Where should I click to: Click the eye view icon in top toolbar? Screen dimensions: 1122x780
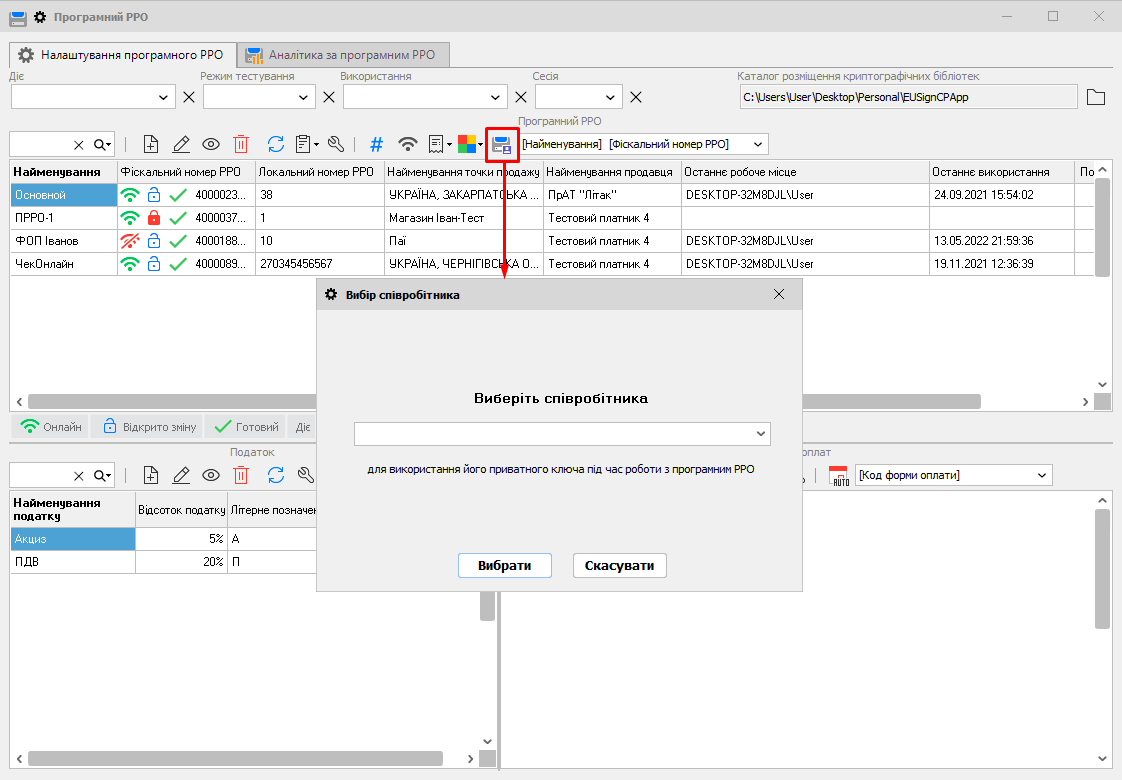click(211, 144)
